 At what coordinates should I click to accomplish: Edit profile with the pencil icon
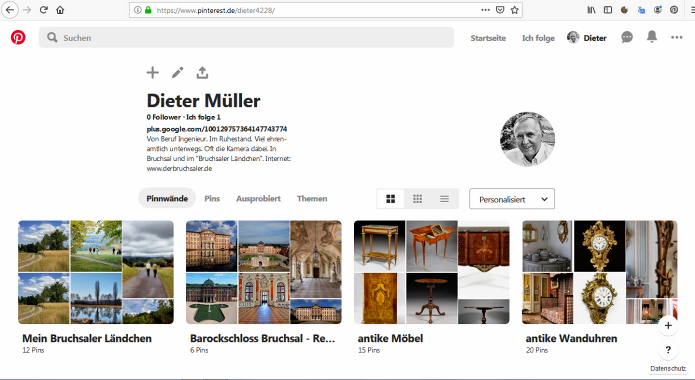pos(178,72)
